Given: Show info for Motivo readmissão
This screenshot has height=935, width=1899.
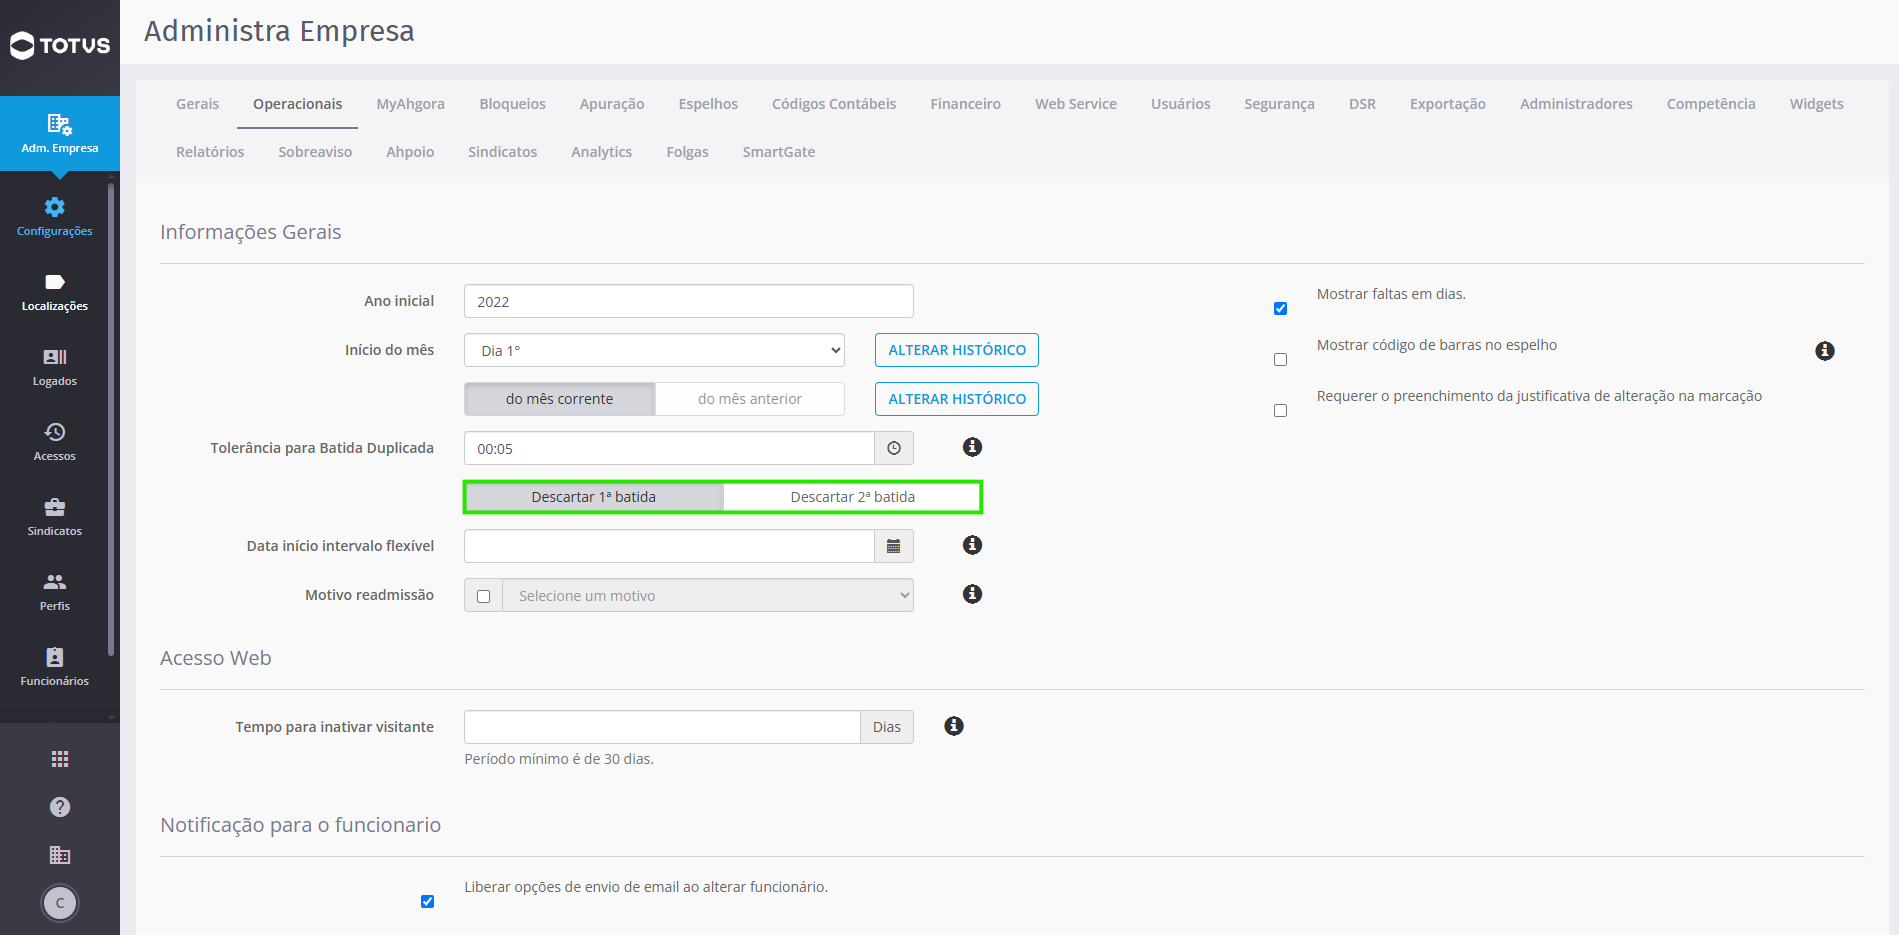Looking at the screenshot, I should pos(972,594).
